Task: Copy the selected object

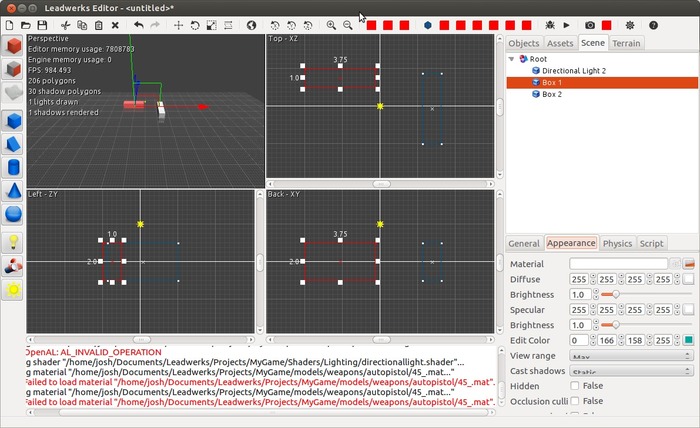Action: tap(82, 25)
